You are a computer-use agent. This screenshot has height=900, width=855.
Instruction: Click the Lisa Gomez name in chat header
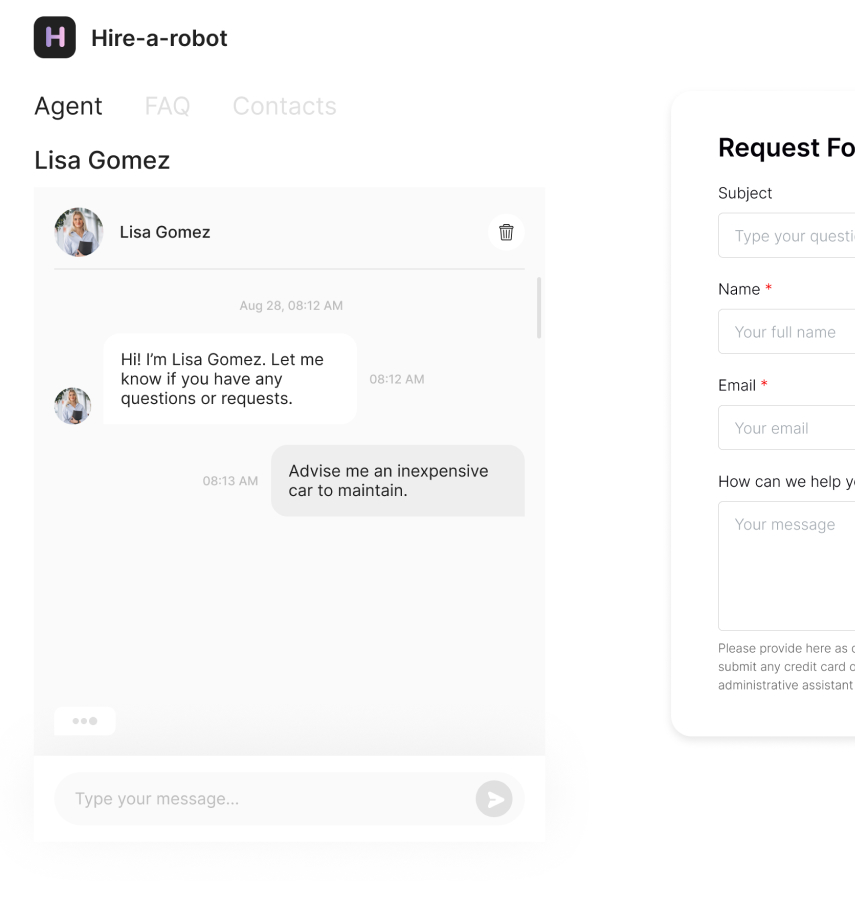pos(165,232)
